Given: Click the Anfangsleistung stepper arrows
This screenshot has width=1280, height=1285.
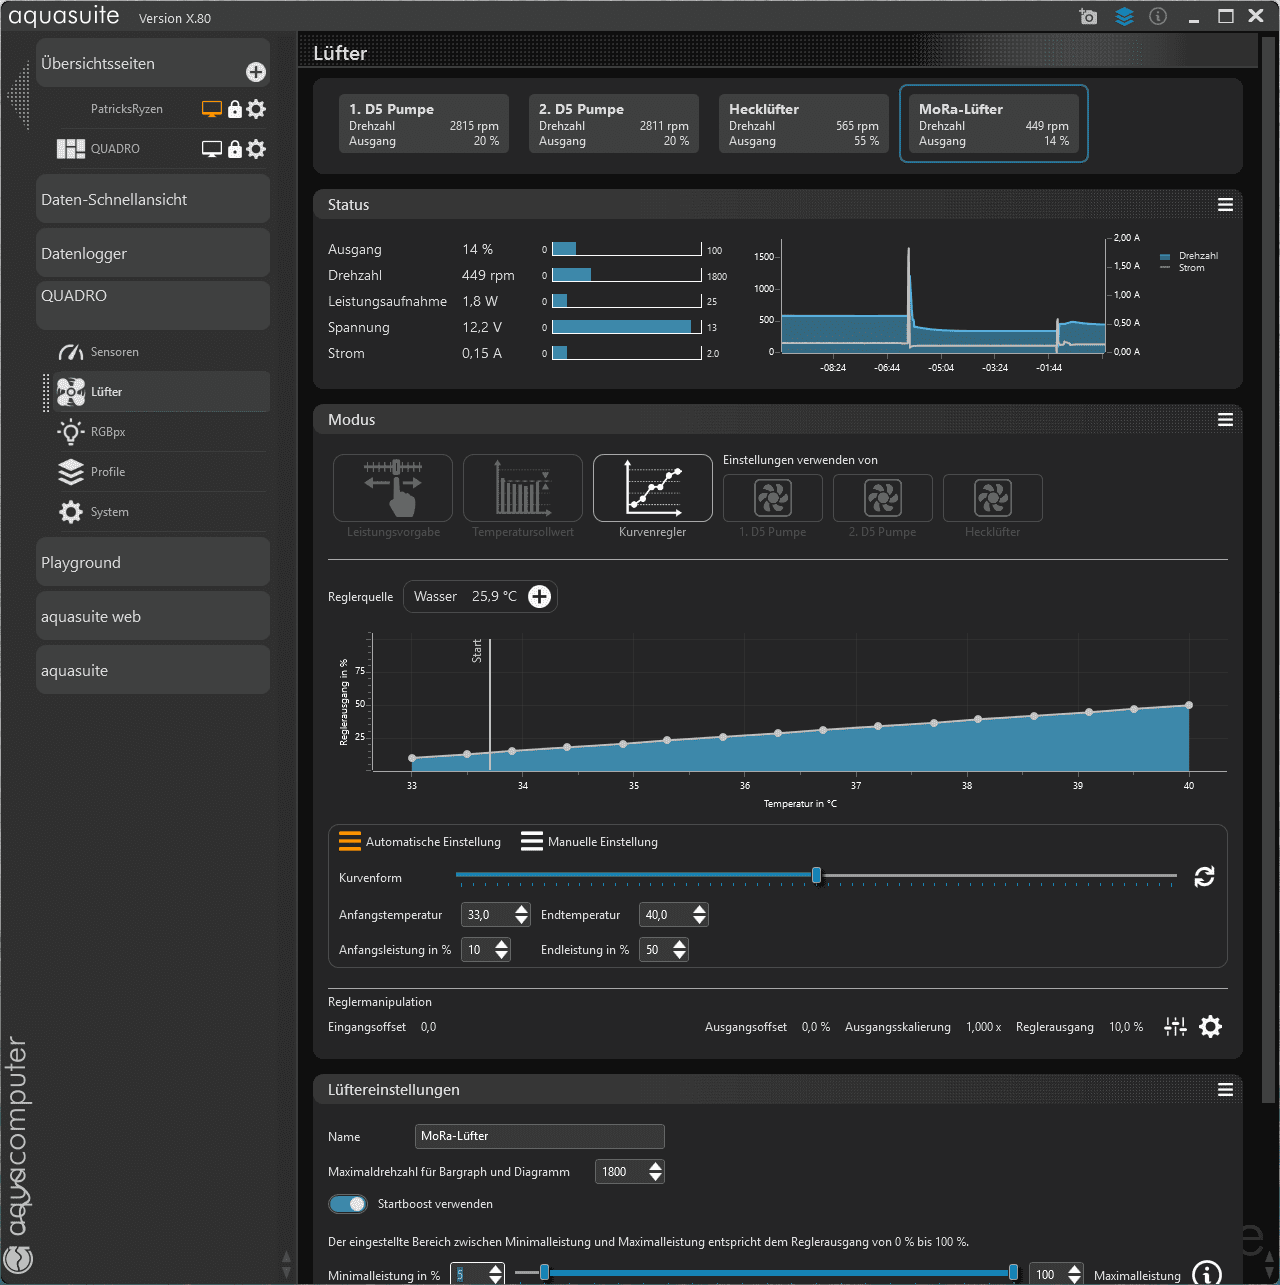Looking at the screenshot, I should (502, 950).
